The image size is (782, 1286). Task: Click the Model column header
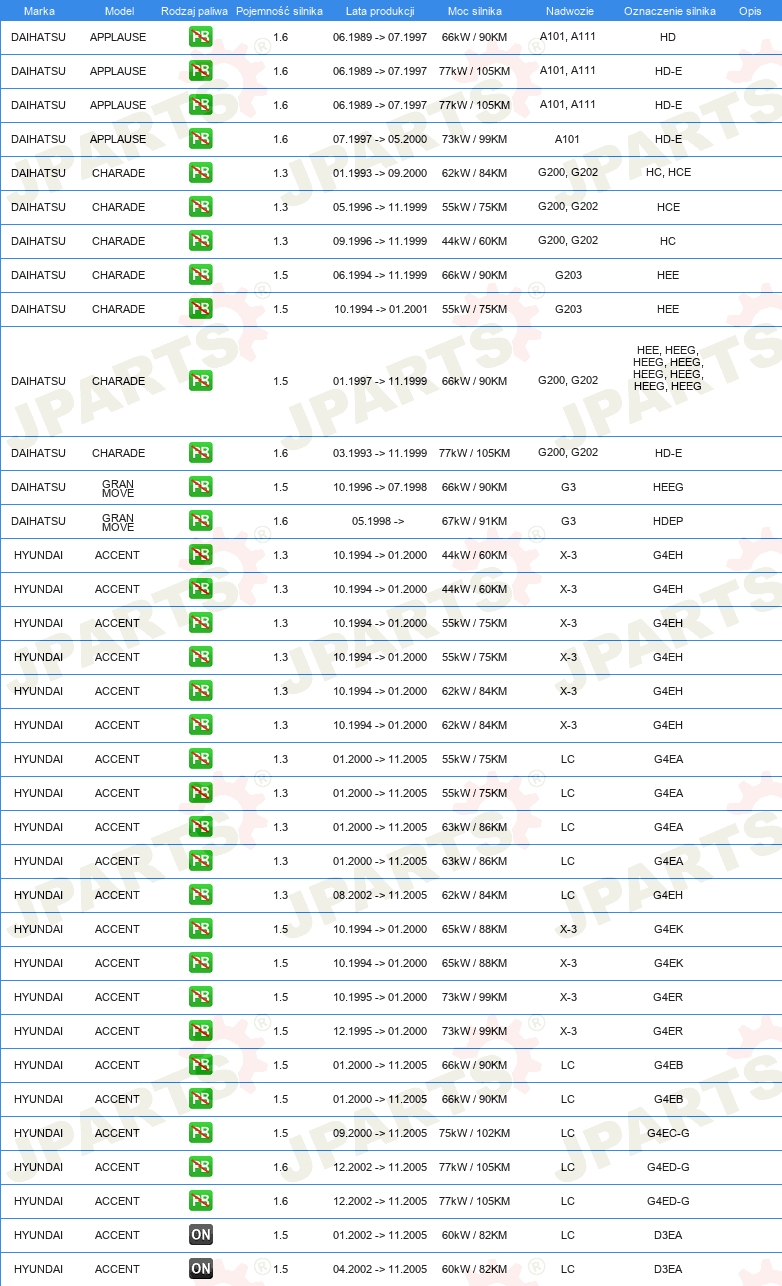pos(120,10)
